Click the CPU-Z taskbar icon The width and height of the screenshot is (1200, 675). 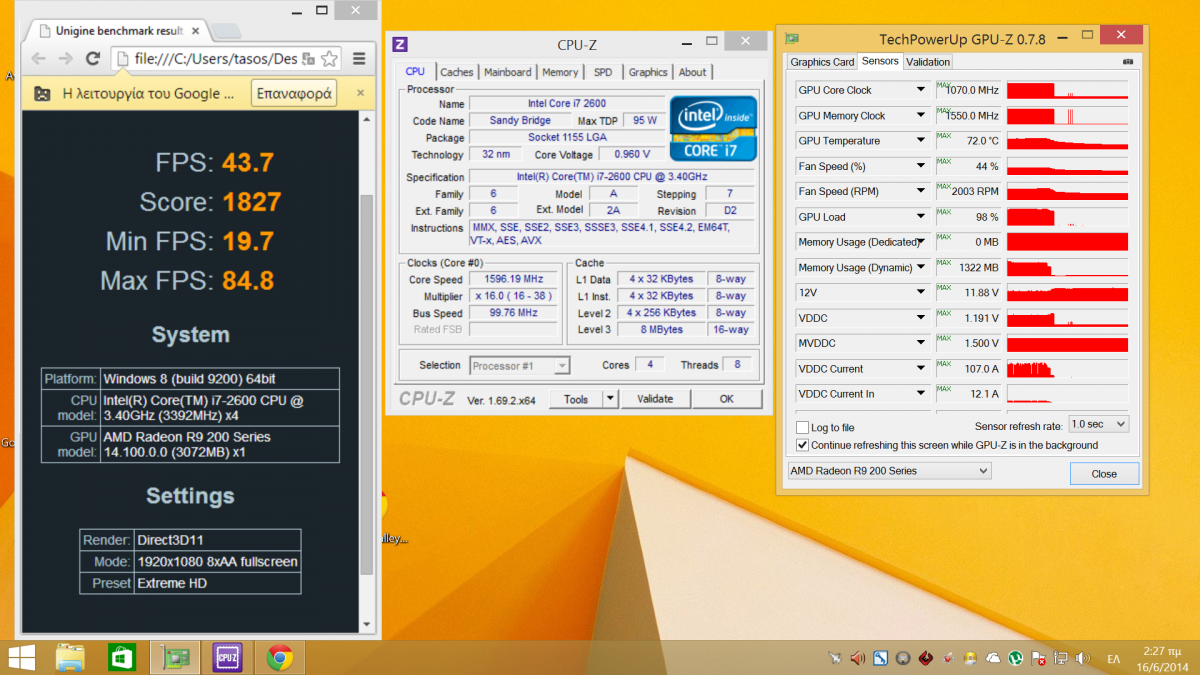[x=227, y=657]
